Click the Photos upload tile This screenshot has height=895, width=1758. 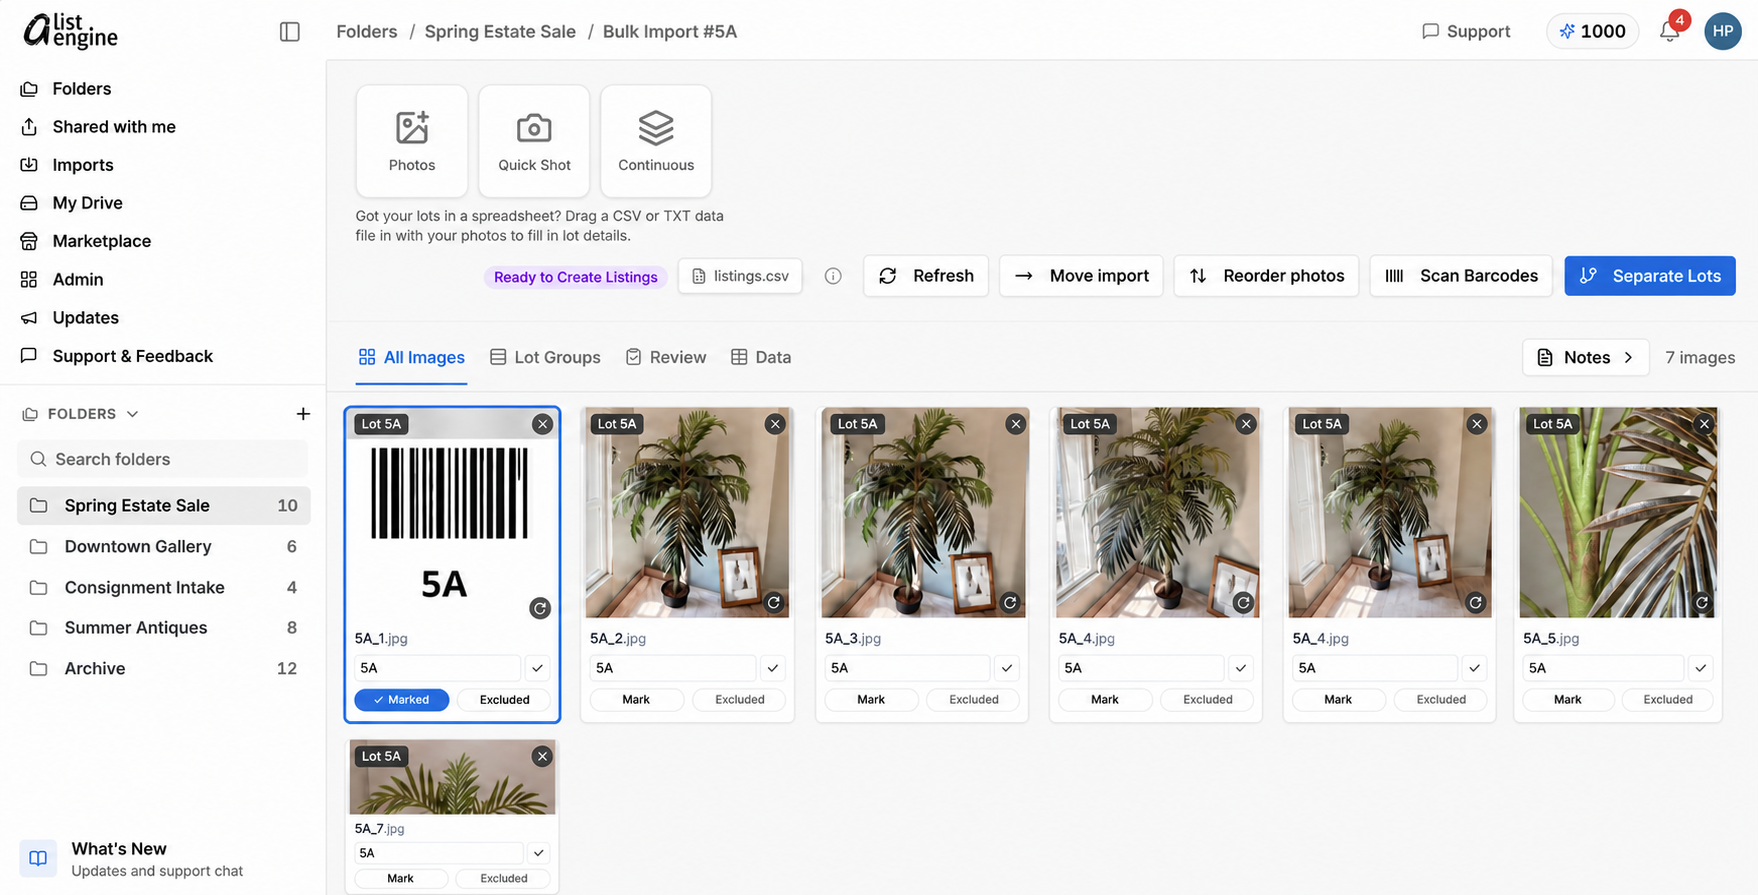412,141
